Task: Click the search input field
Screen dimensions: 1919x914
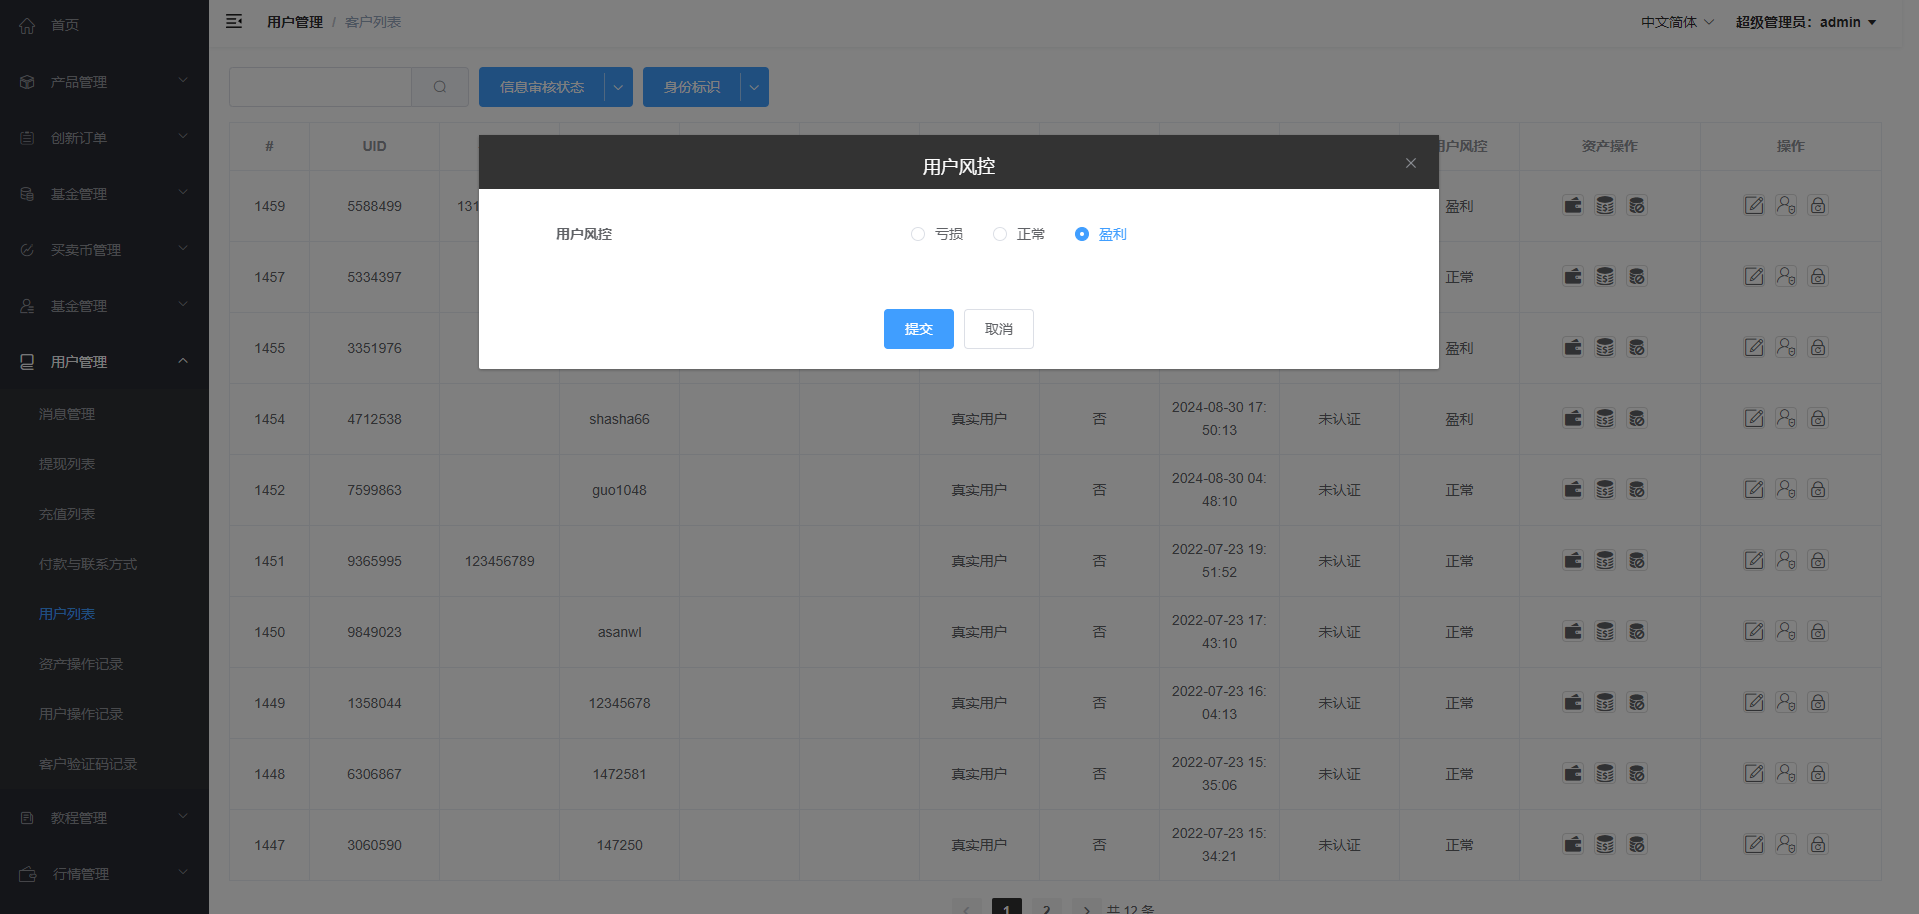Action: tap(320, 87)
